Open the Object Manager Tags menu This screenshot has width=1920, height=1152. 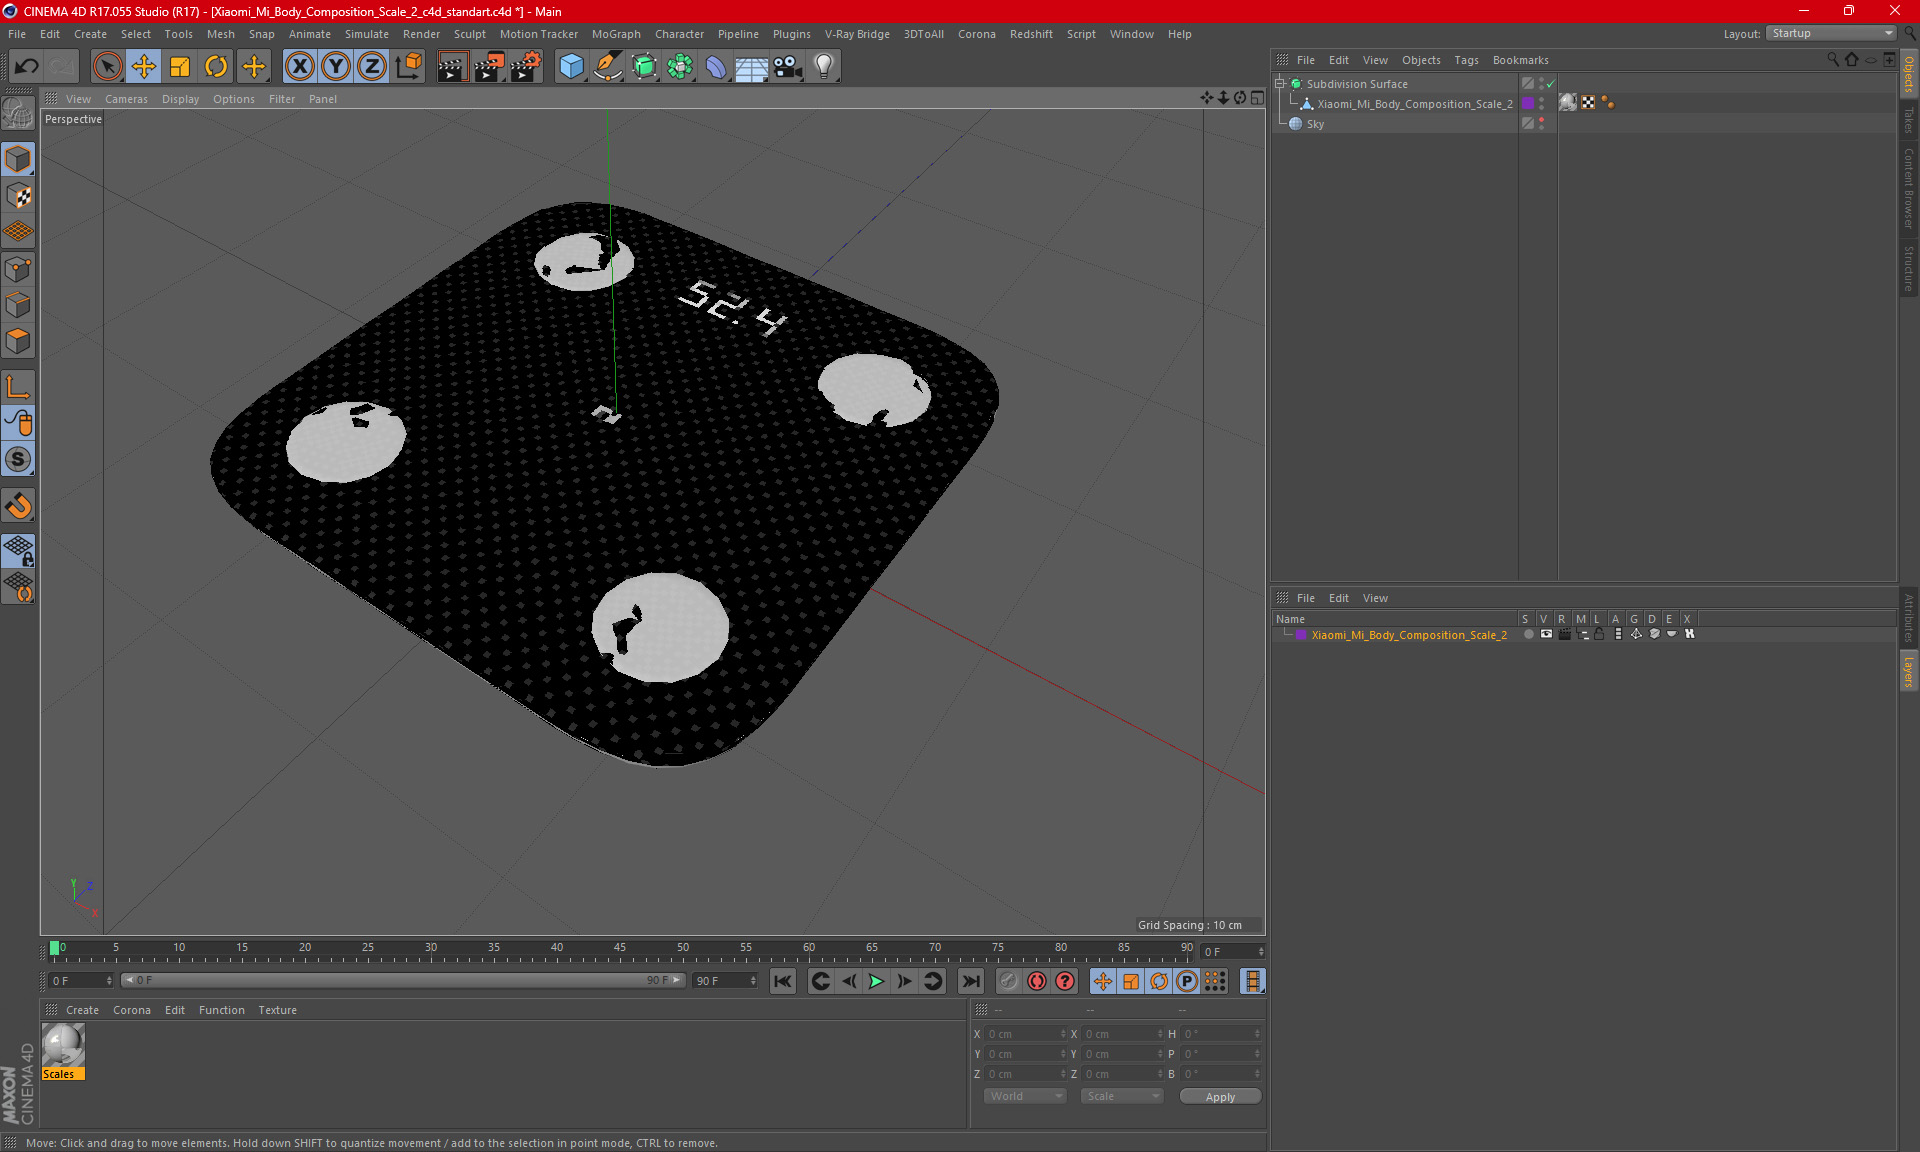(x=1466, y=60)
